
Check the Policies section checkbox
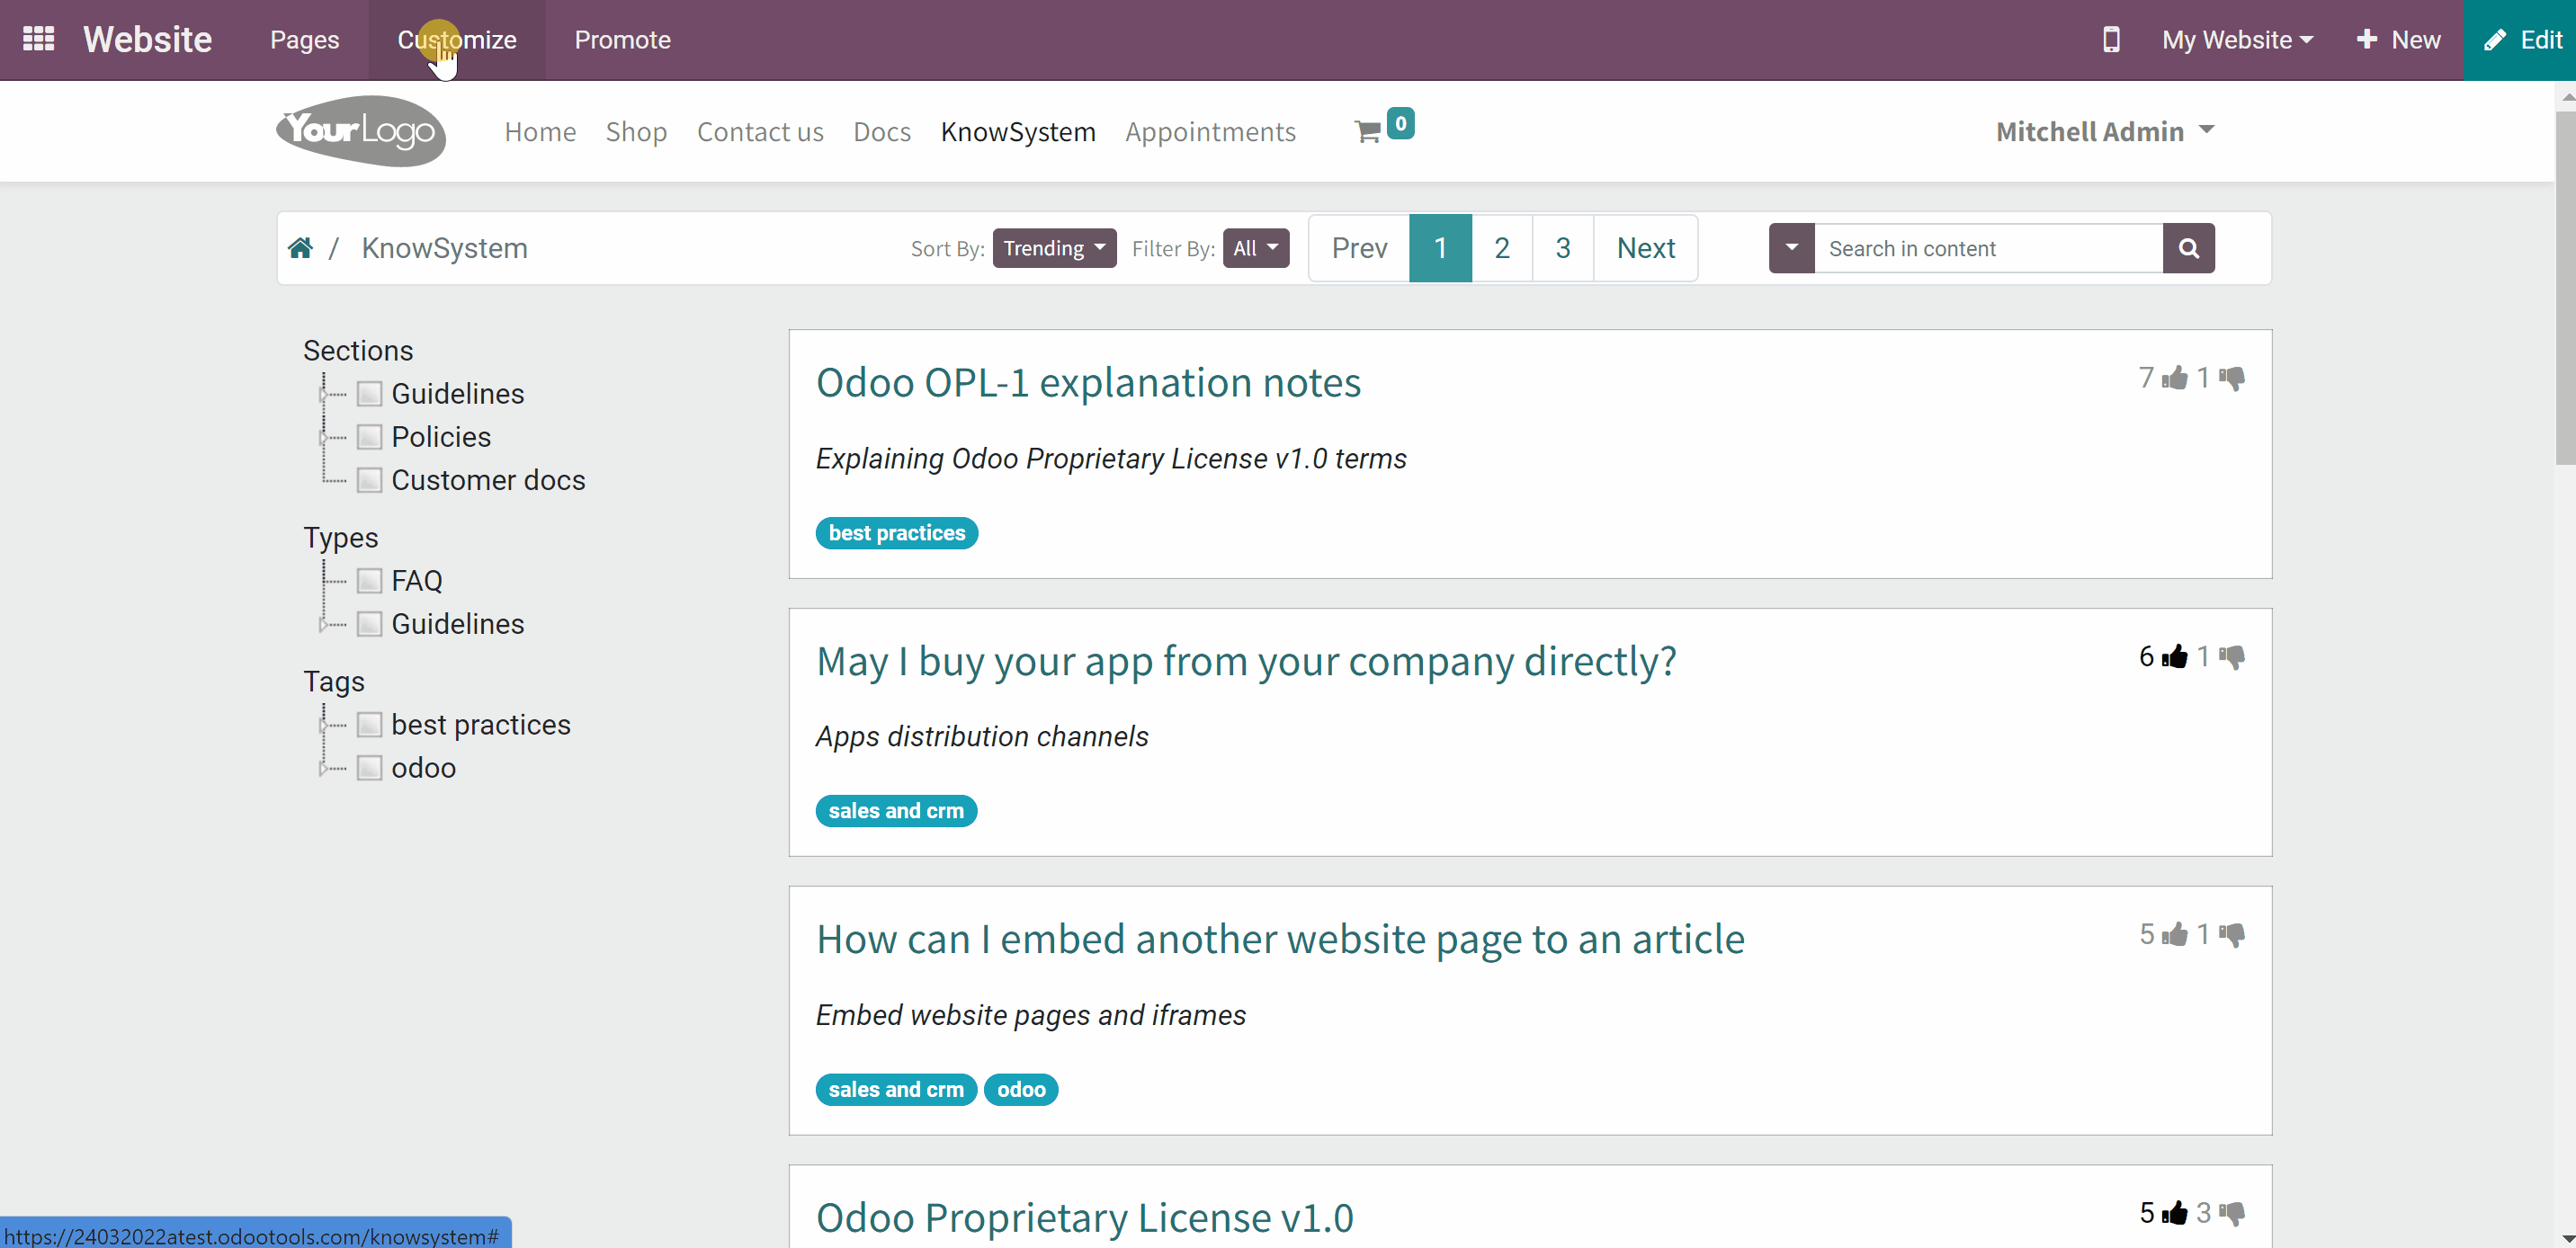click(x=369, y=437)
